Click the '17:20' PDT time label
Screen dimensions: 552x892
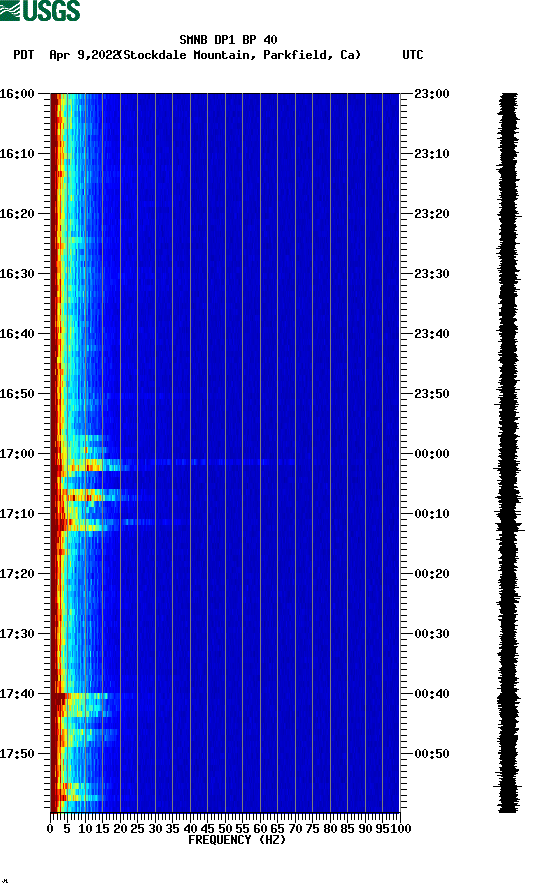pos(17,574)
